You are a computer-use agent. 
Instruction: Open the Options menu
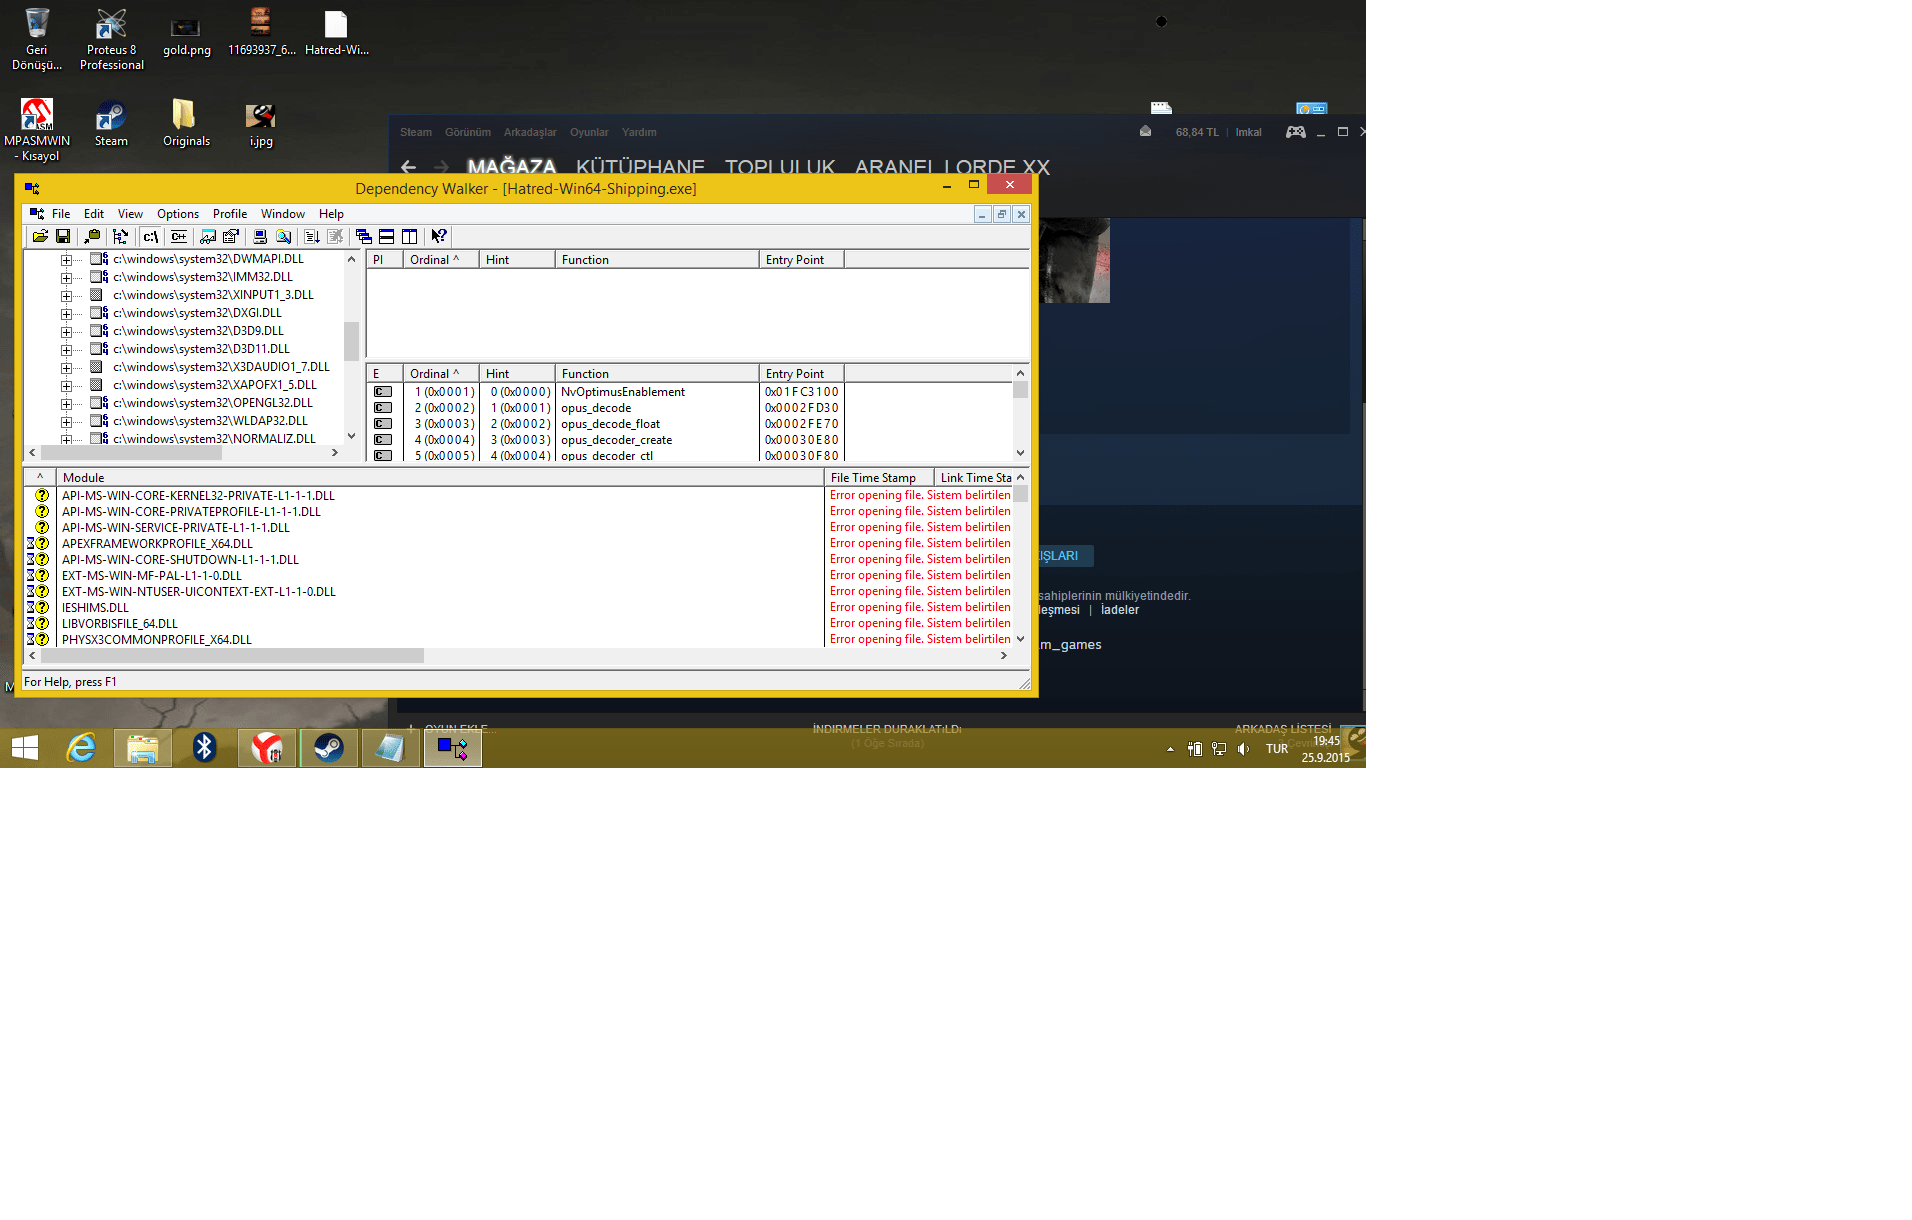[x=178, y=214]
